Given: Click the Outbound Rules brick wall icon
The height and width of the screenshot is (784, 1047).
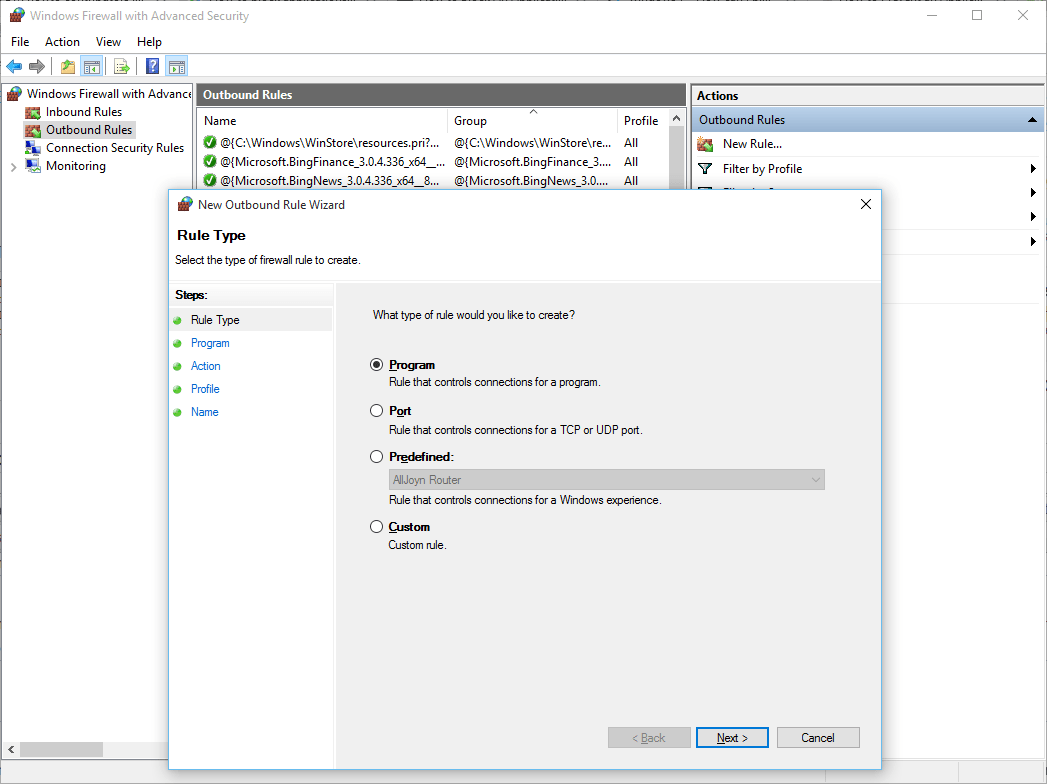Looking at the screenshot, I should [33, 130].
